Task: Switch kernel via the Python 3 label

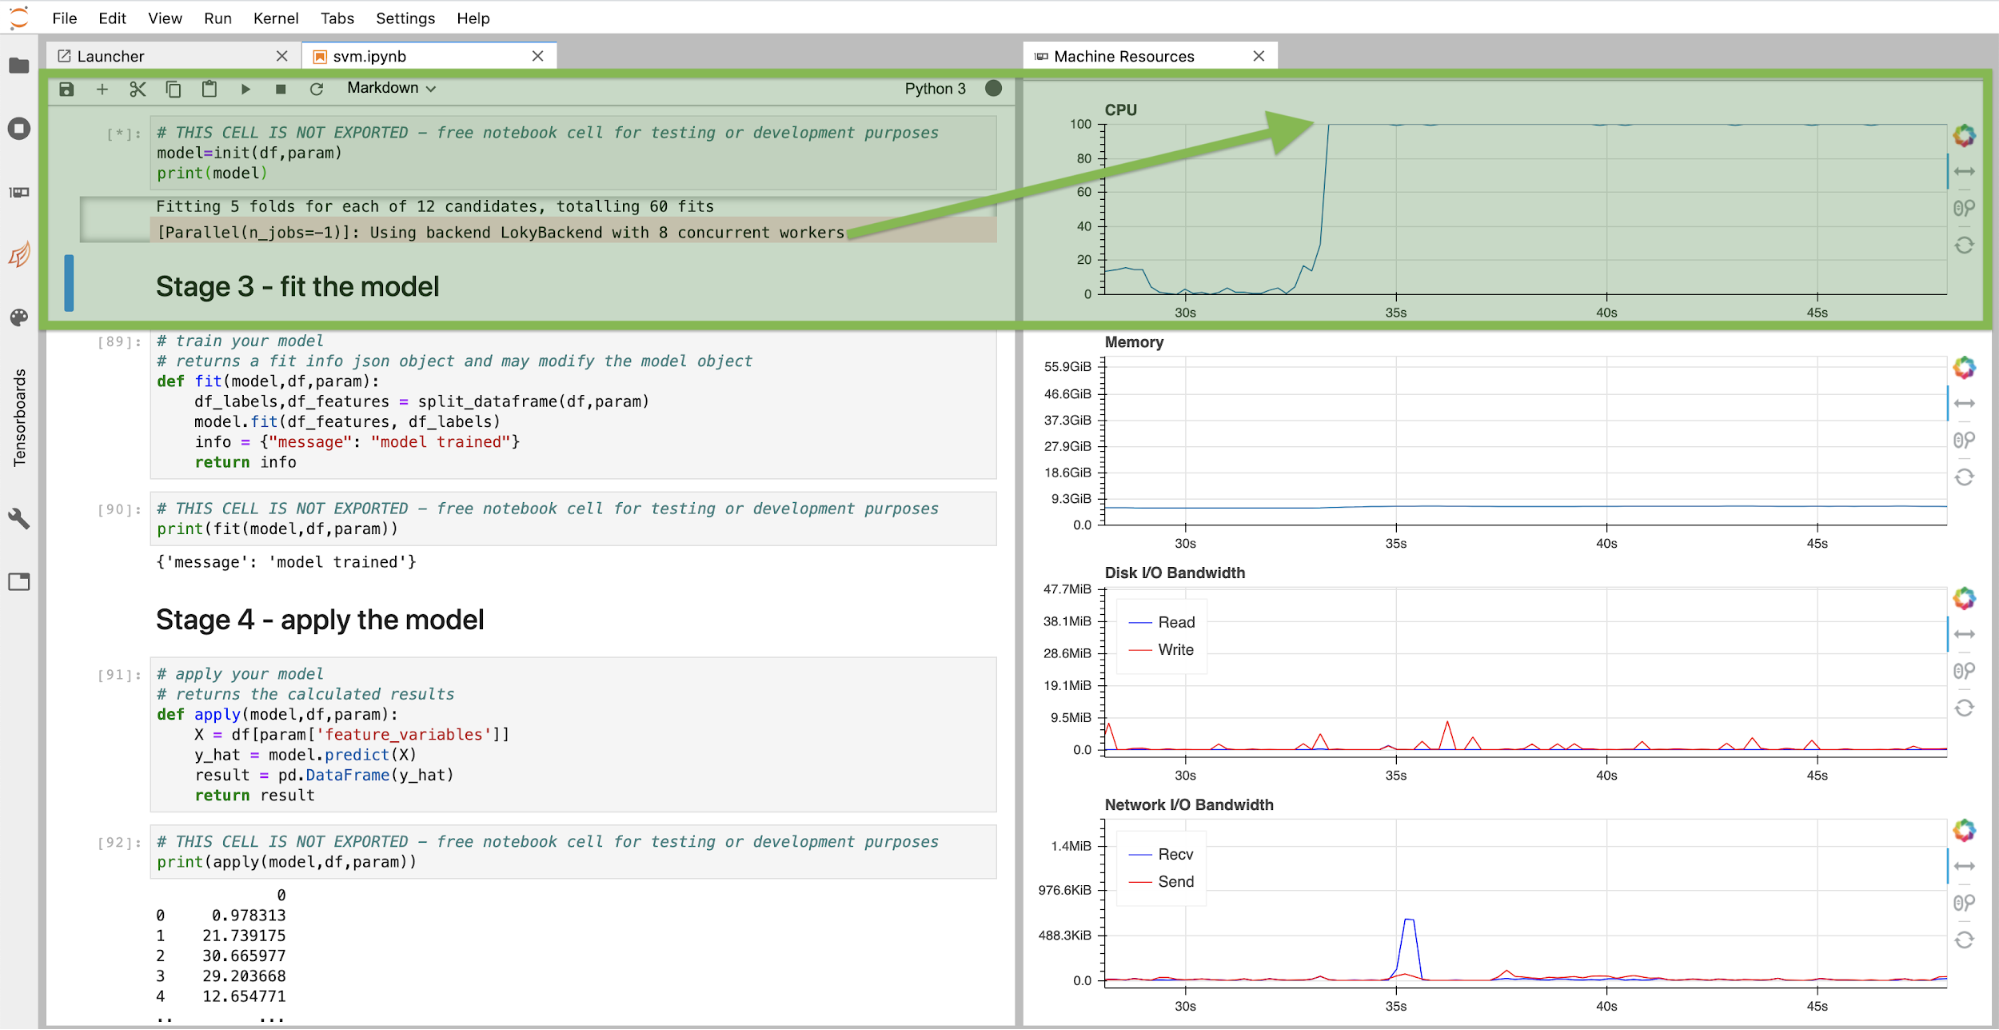Action: coord(935,88)
